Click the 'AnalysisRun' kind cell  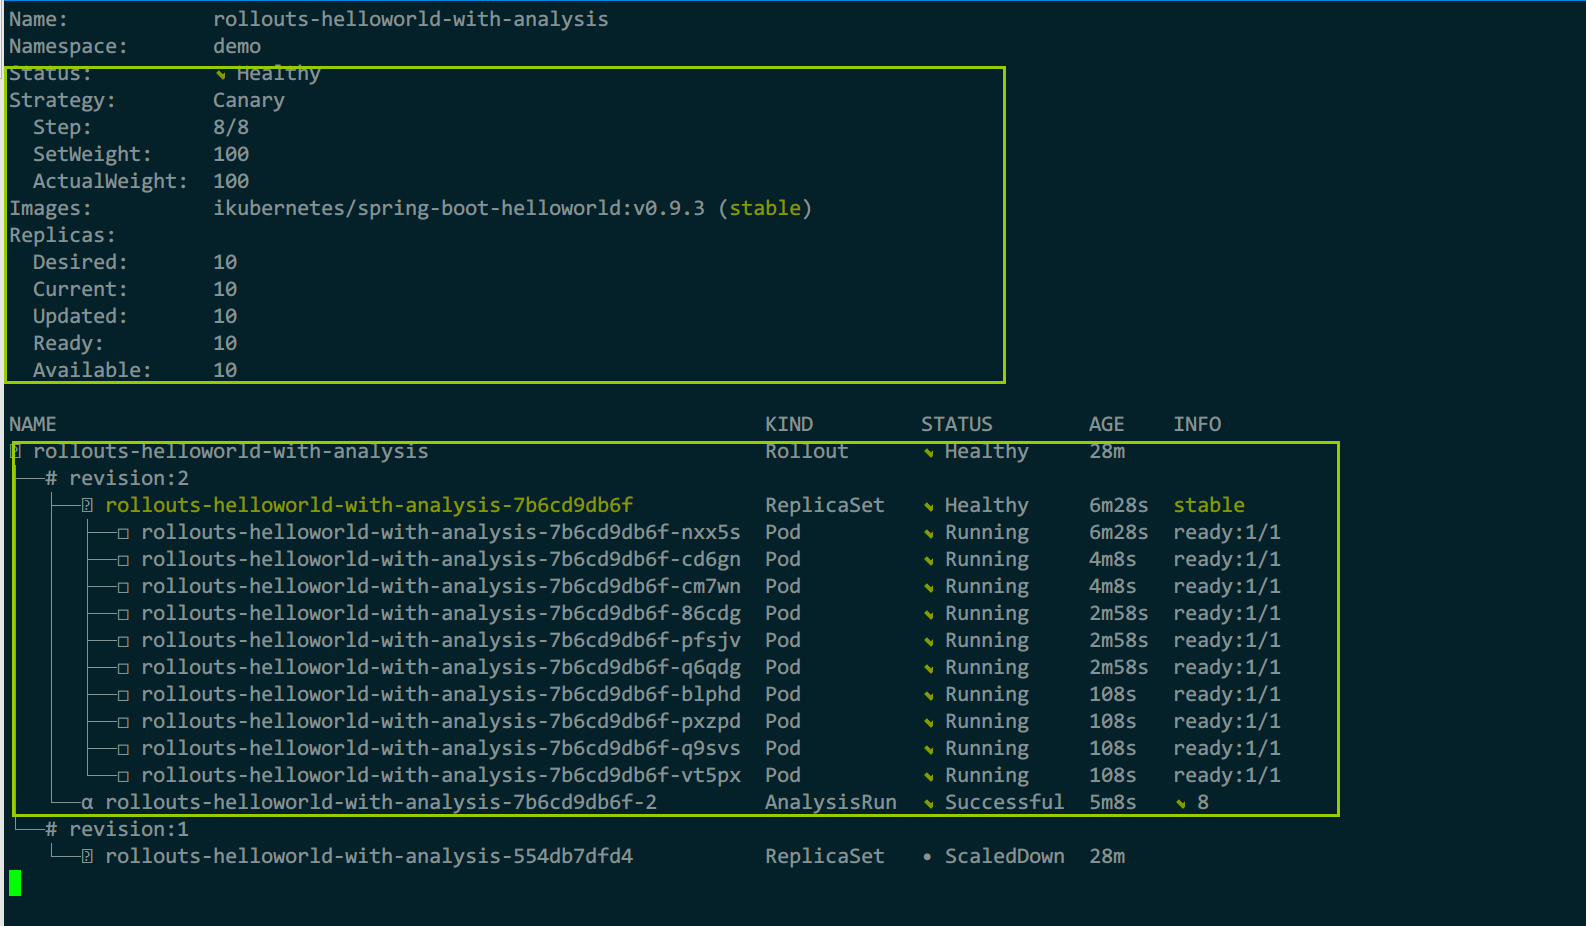831,802
